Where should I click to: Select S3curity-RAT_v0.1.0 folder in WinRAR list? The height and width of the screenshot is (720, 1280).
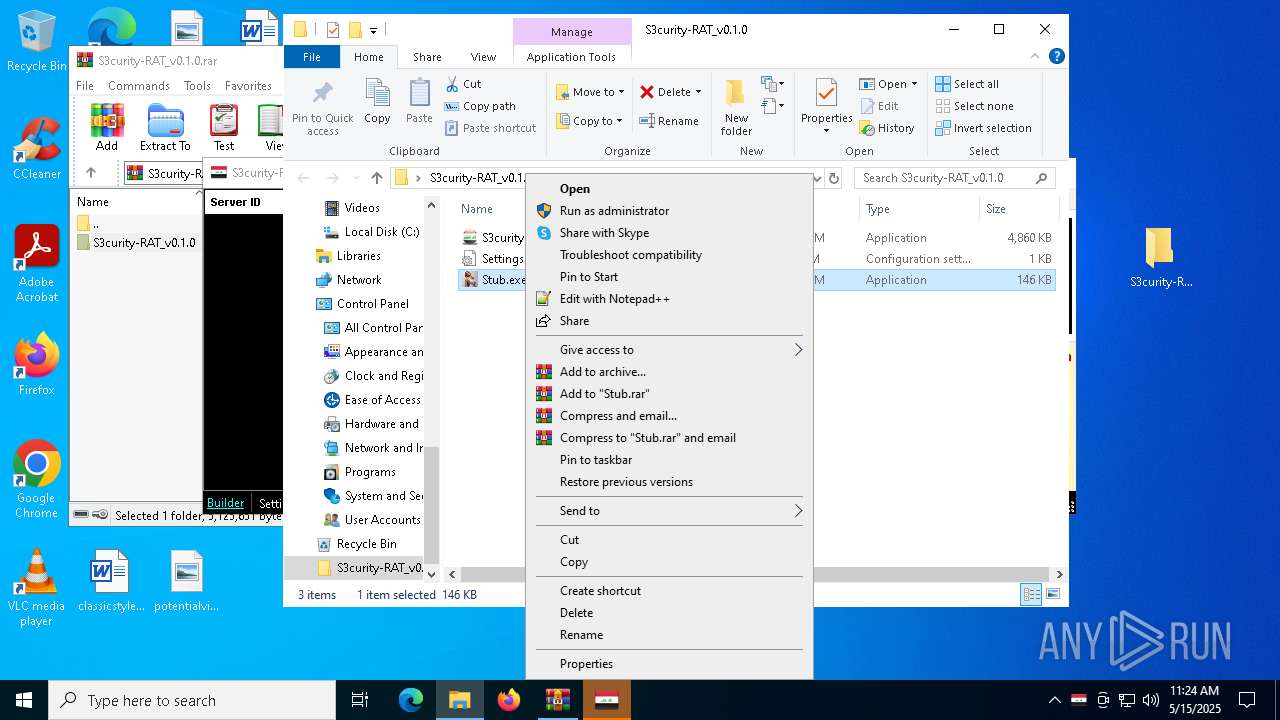pos(135,243)
